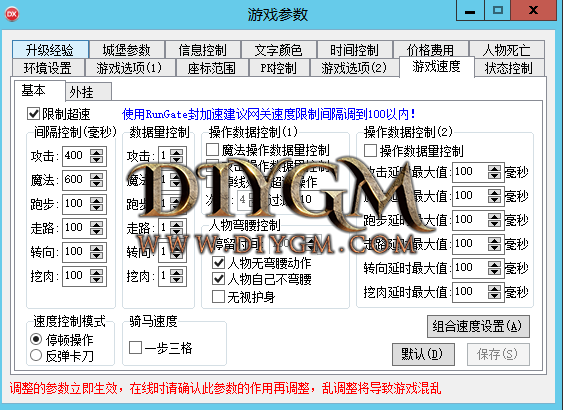Increase 走路 data amount spinner up arrow
The image size is (563, 410).
pos(176,225)
